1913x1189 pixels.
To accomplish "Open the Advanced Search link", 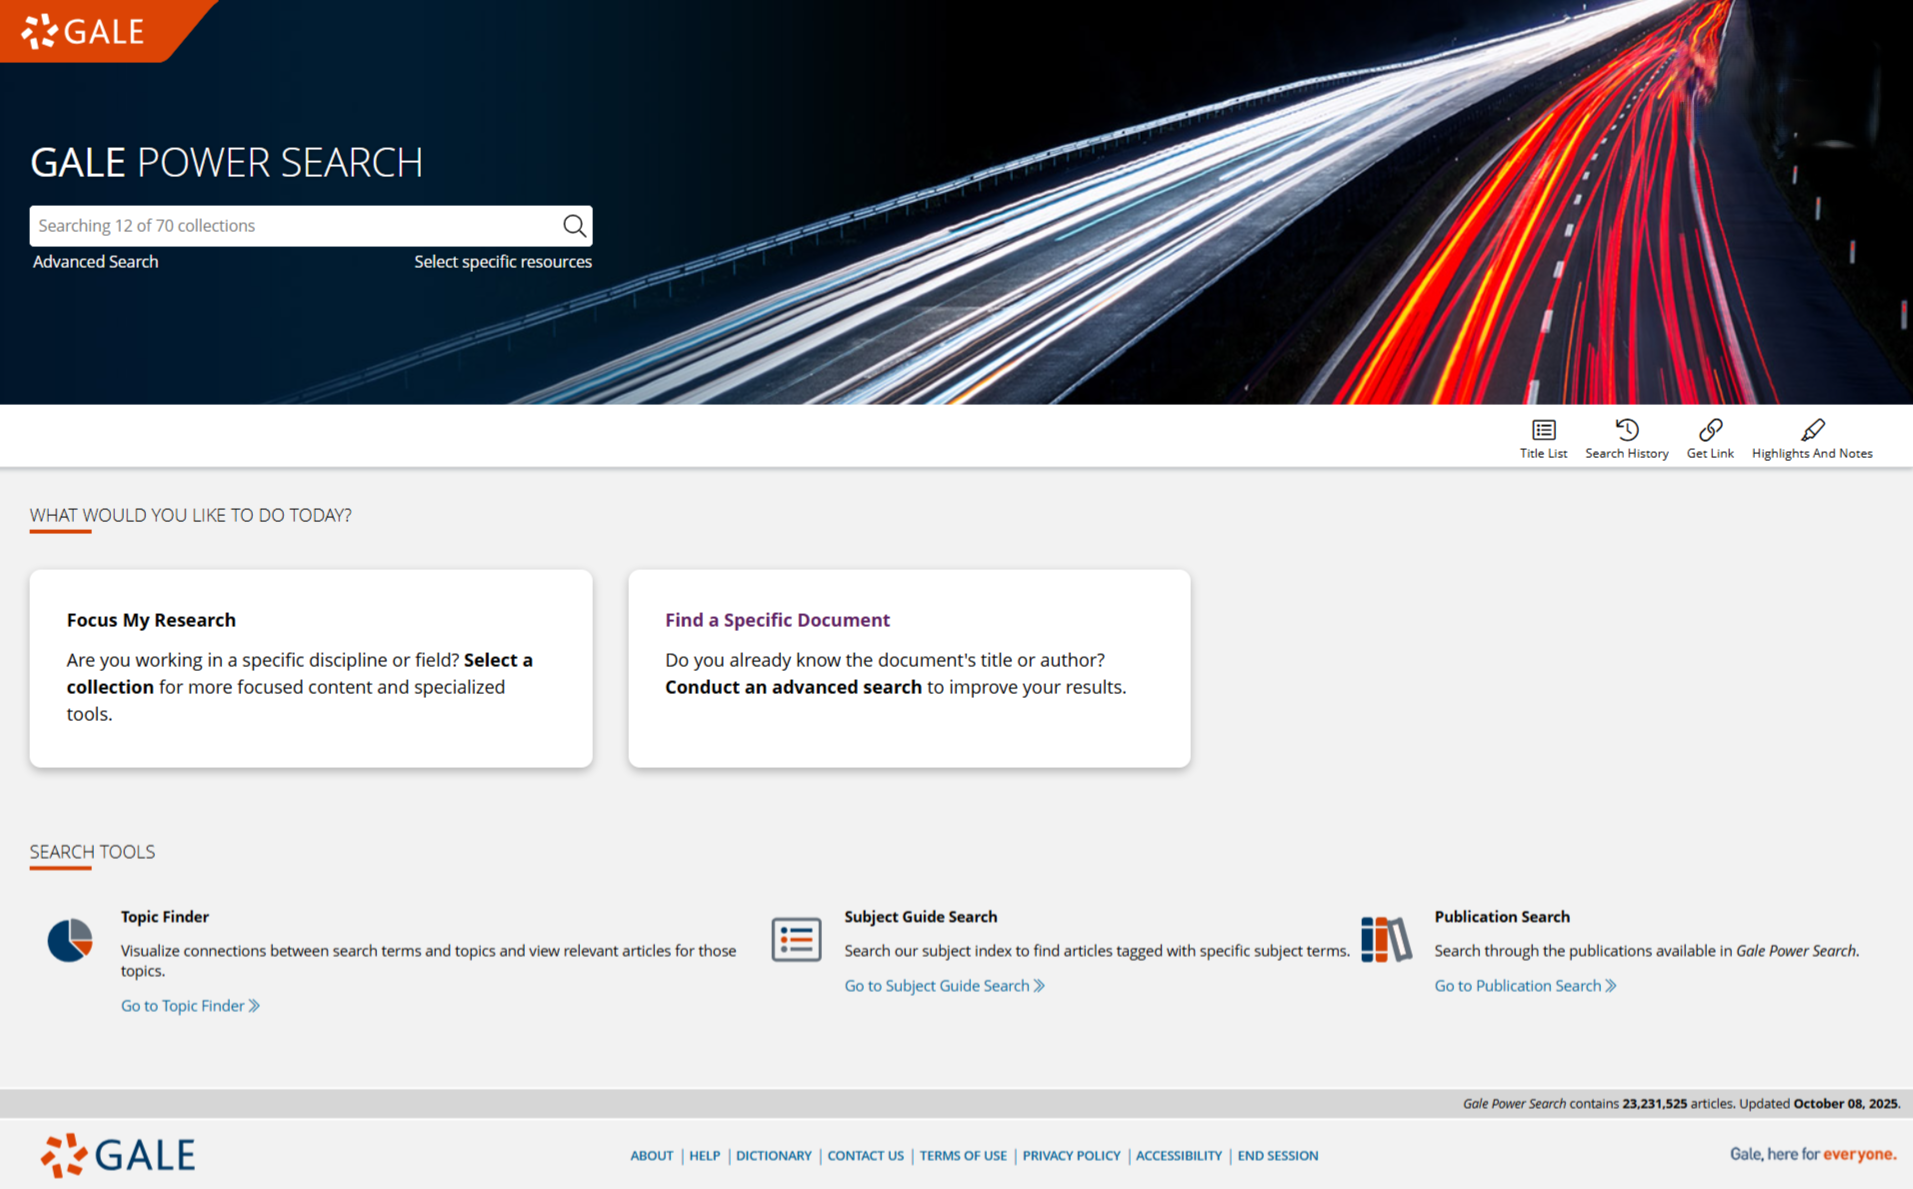I will (x=95, y=262).
